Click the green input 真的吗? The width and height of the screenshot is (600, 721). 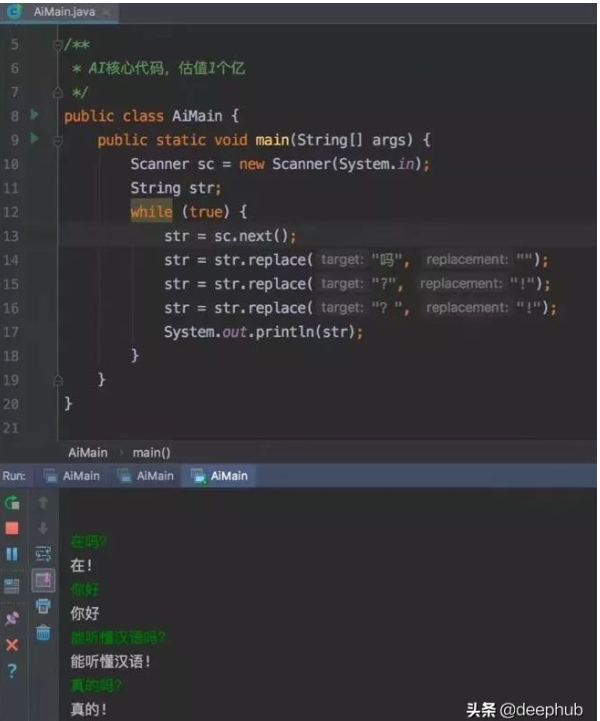[x=96, y=686]
